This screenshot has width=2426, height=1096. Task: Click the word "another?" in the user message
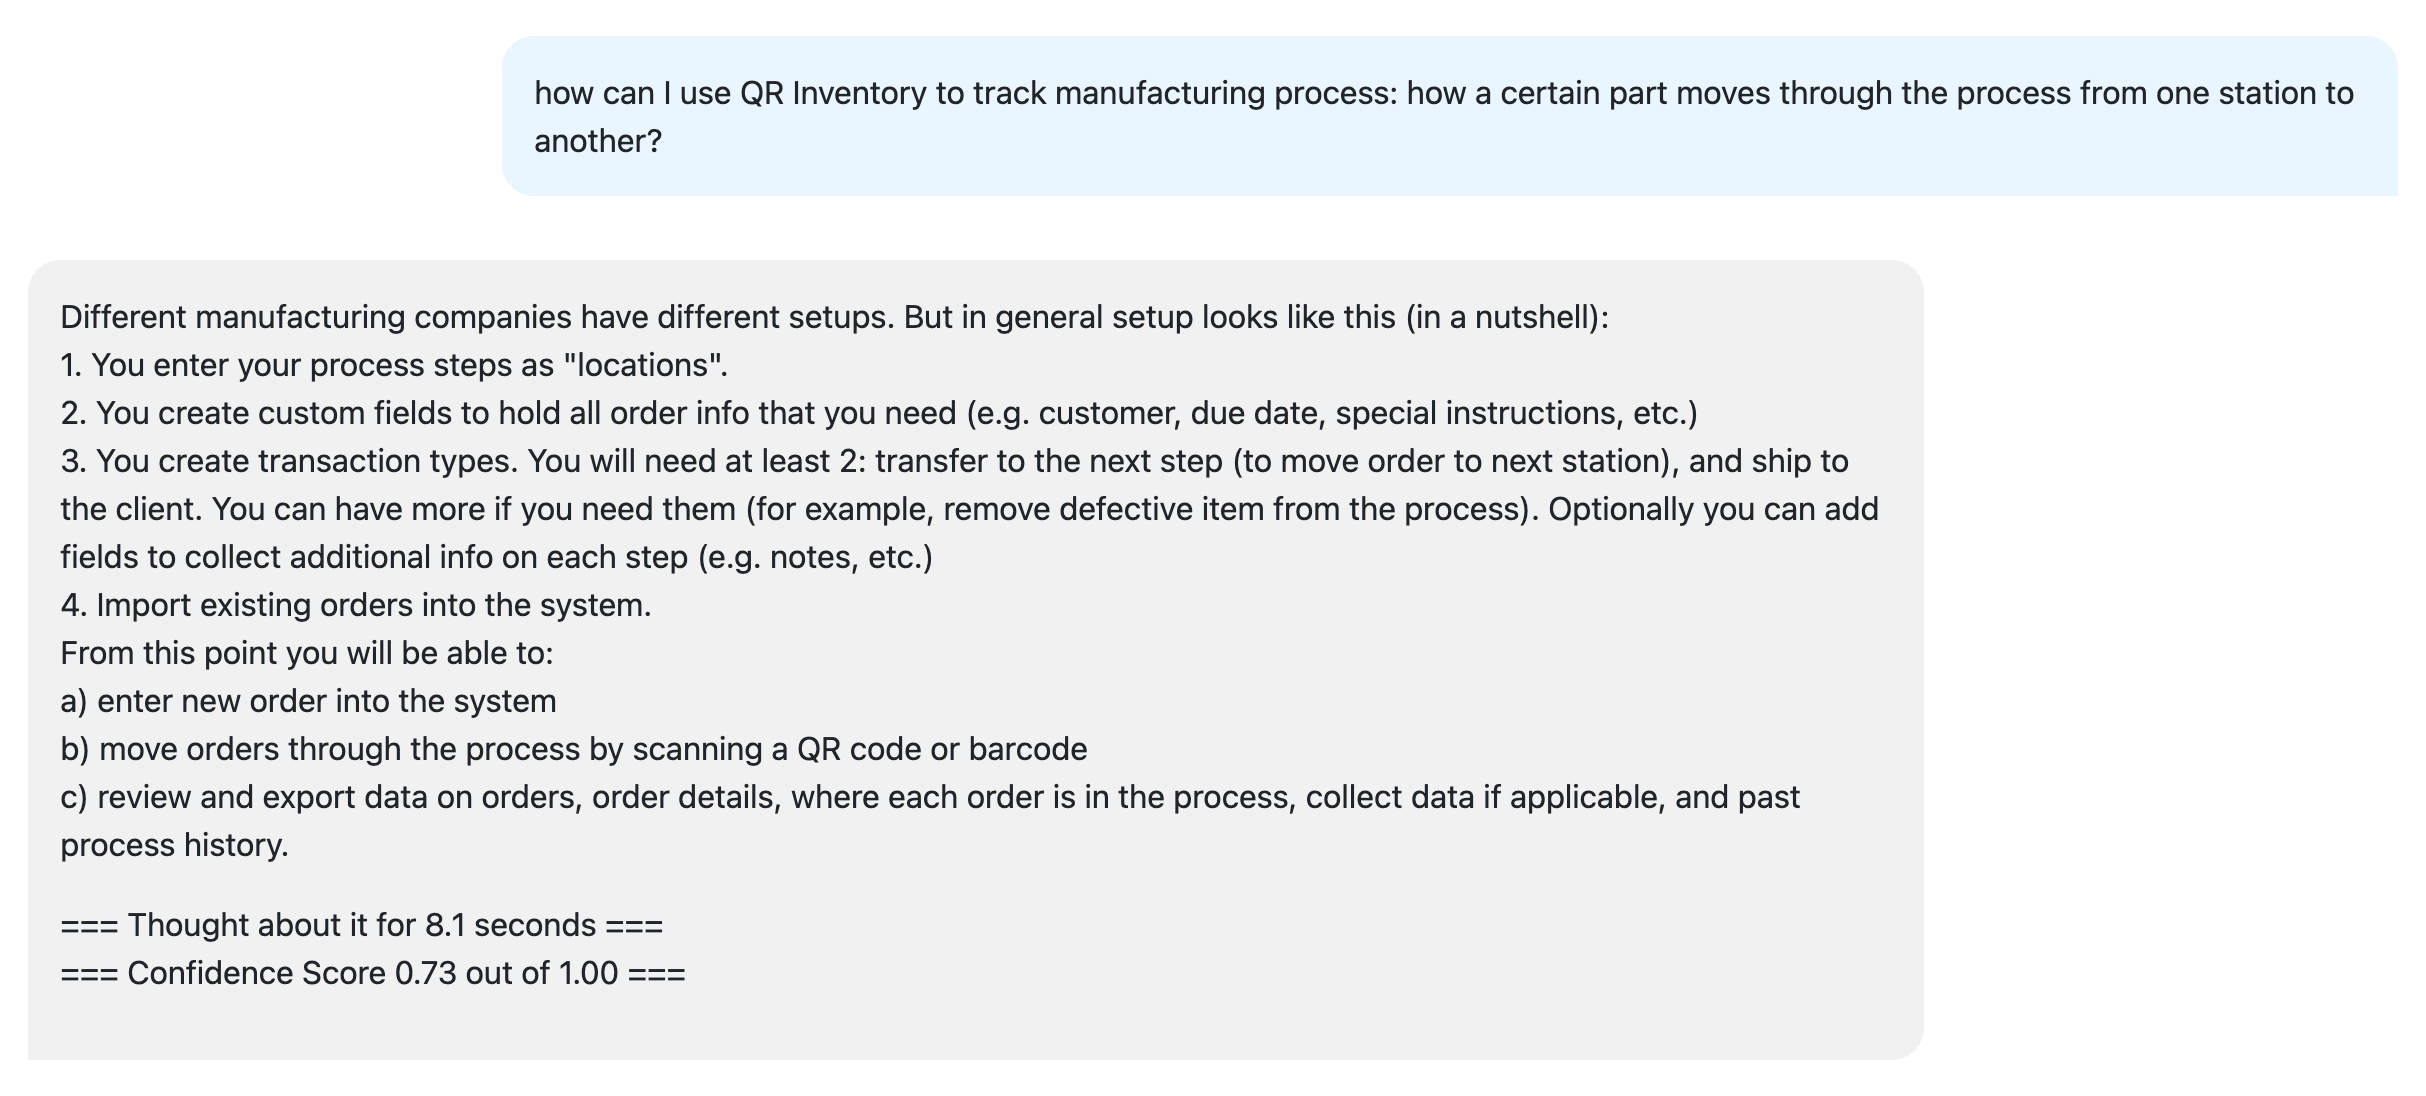coord(598,141)
